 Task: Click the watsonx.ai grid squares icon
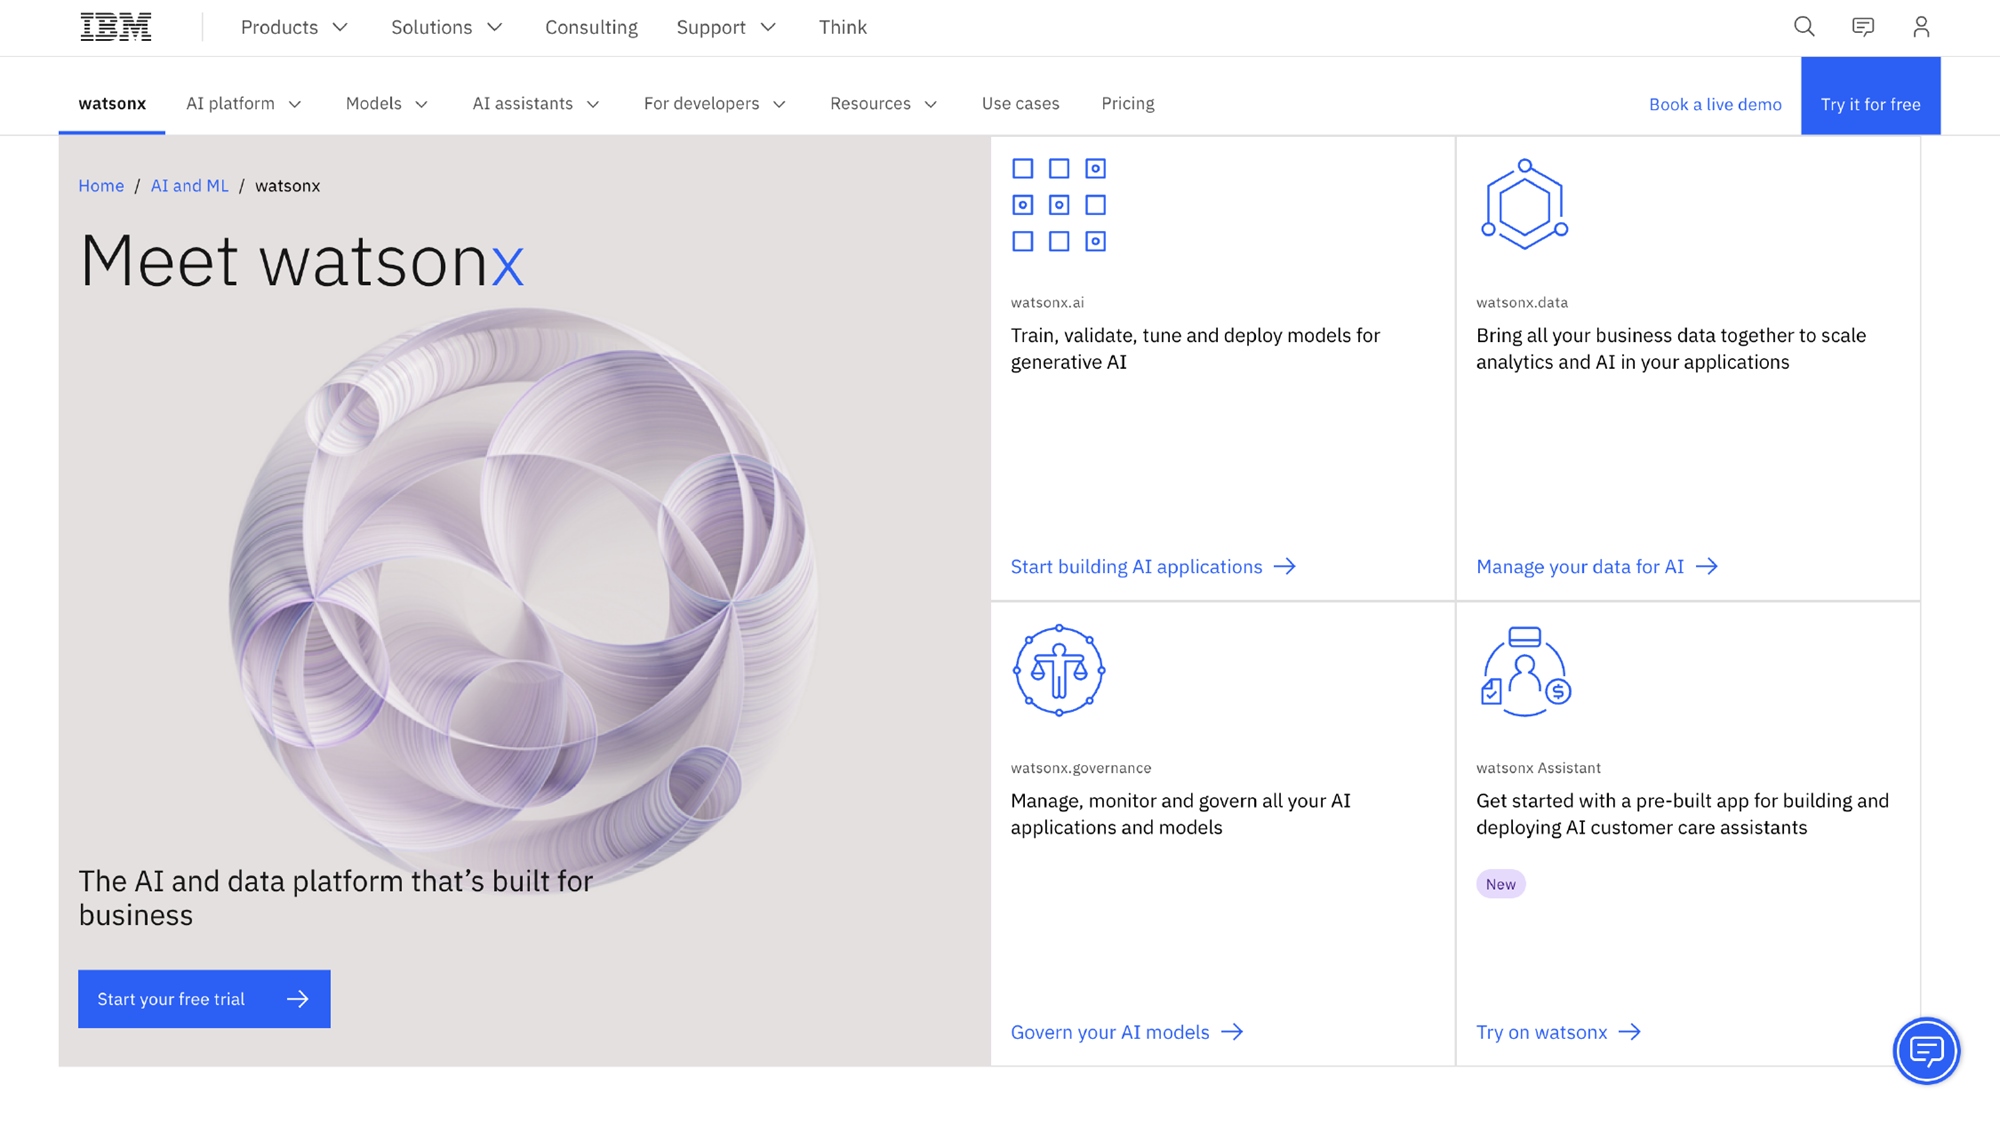click(x=1058, y=205)
